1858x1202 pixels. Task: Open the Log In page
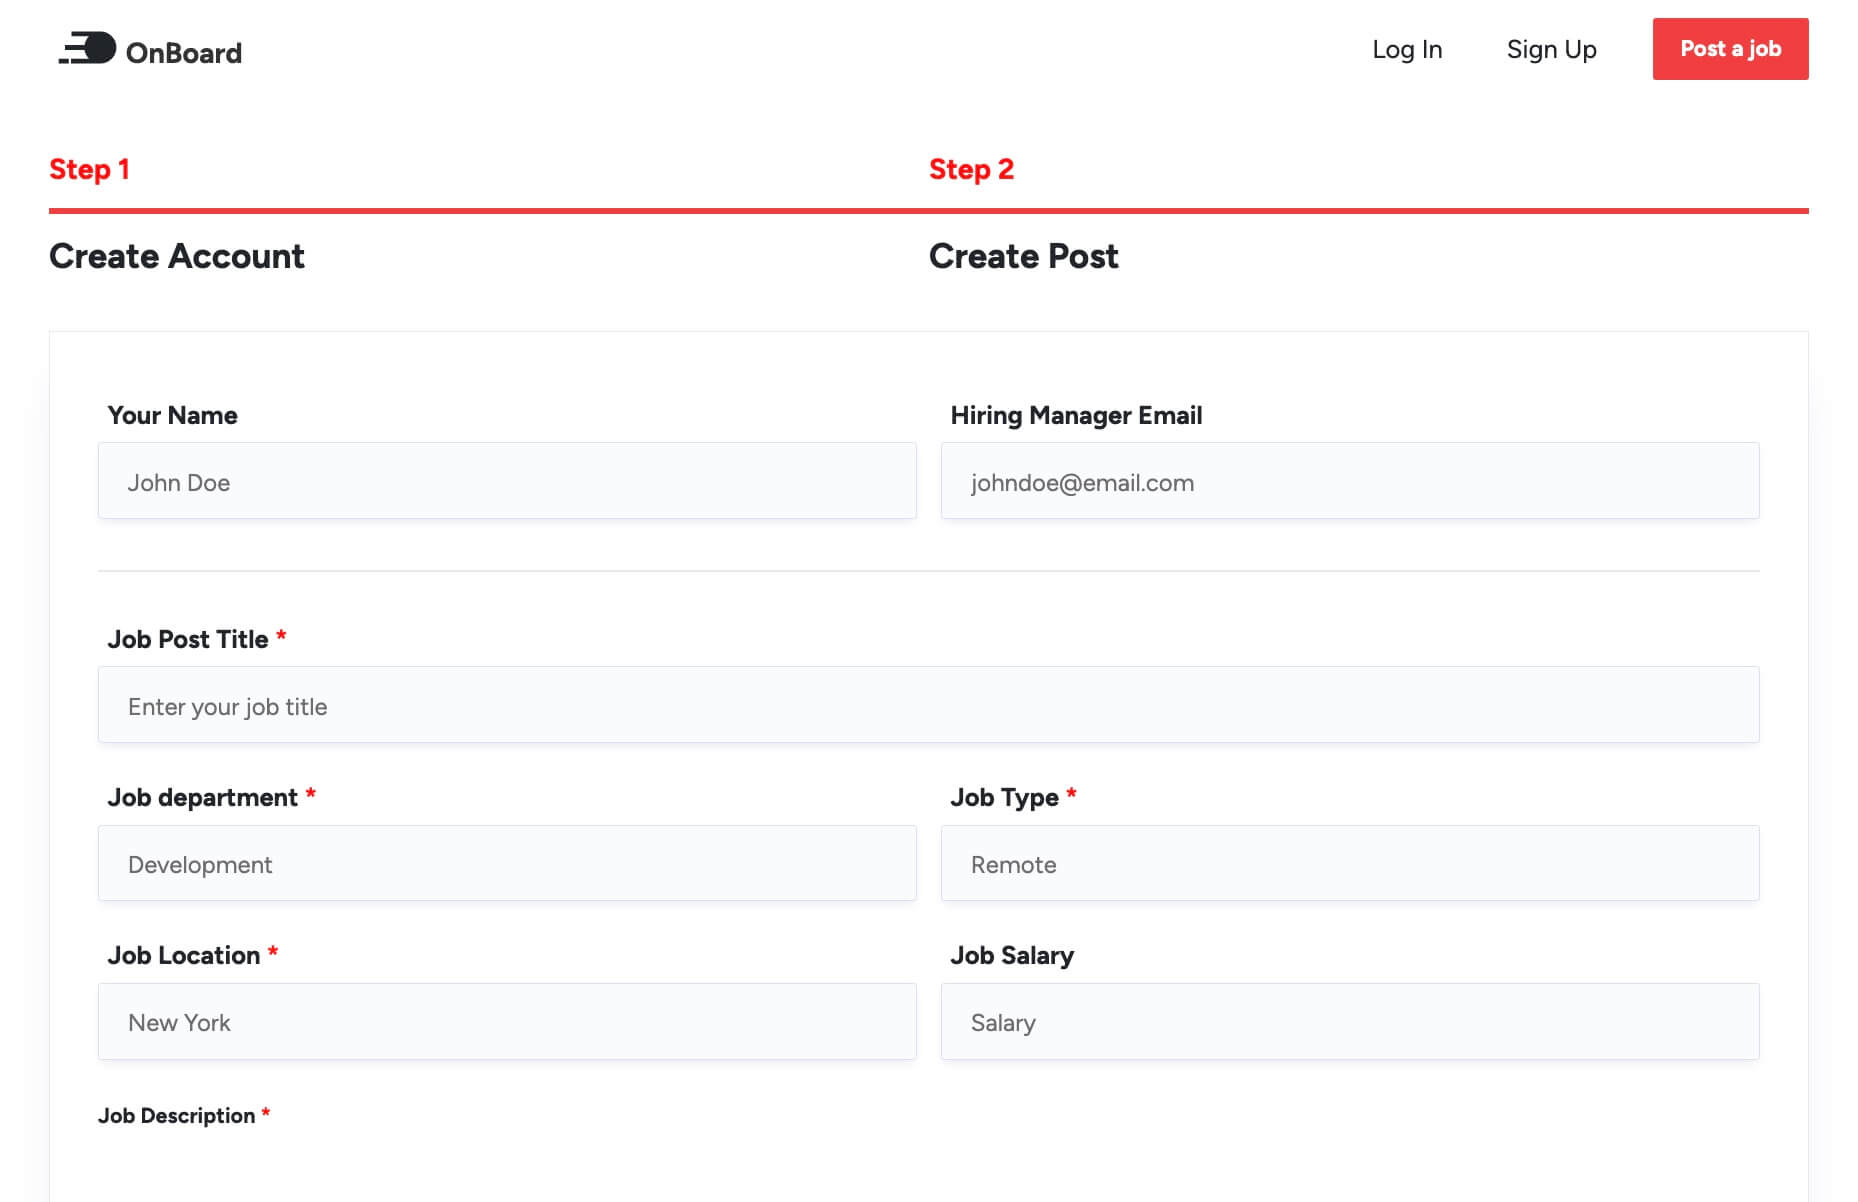[1406, 50]
